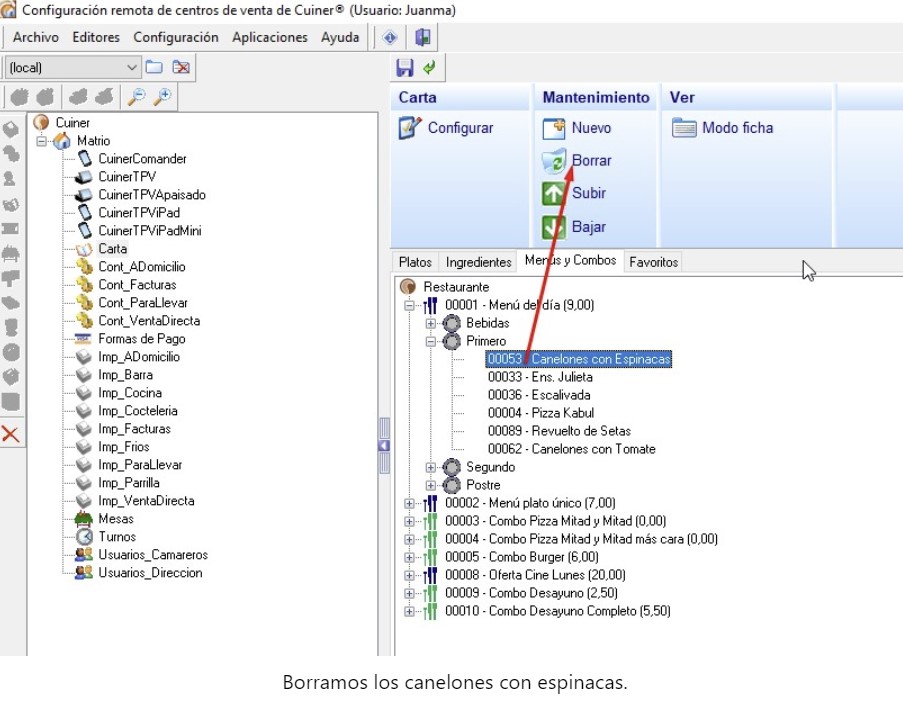Click the panel splitter collapse arrow

click(x=384, y=446)
